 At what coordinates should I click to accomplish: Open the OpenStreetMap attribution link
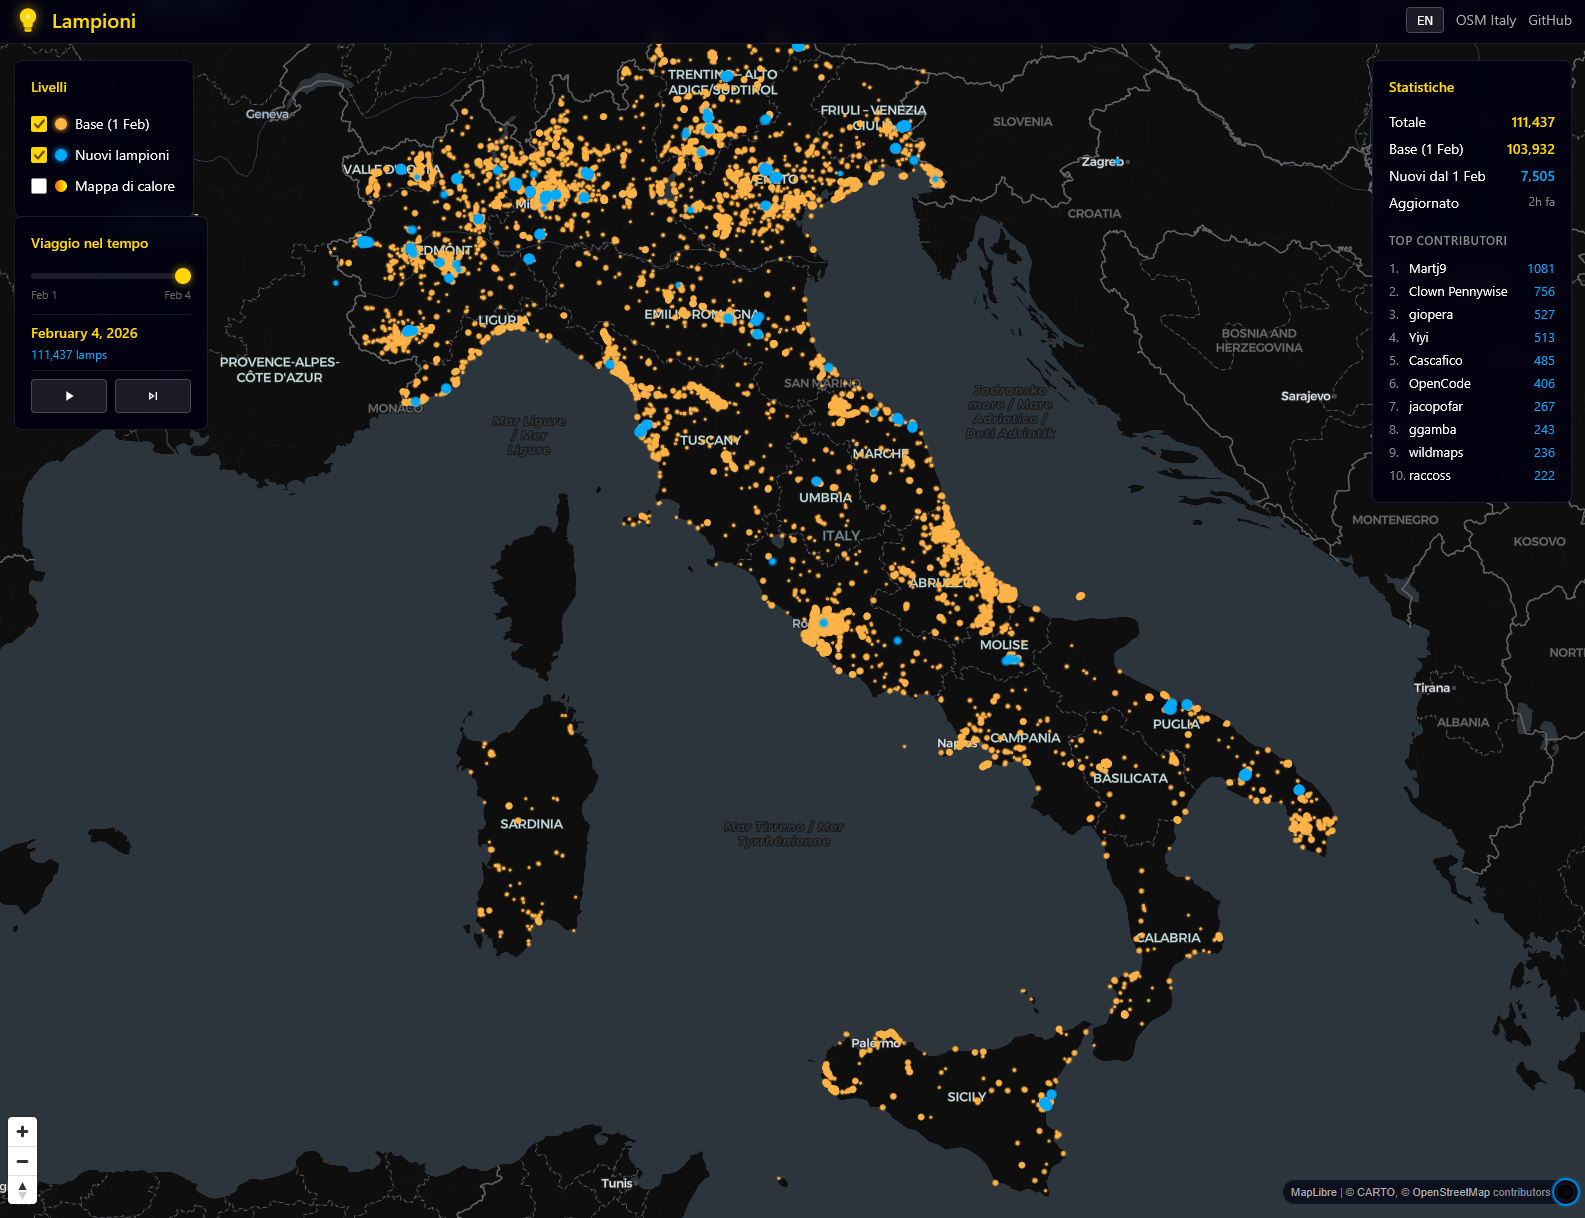point(1450,1192)
